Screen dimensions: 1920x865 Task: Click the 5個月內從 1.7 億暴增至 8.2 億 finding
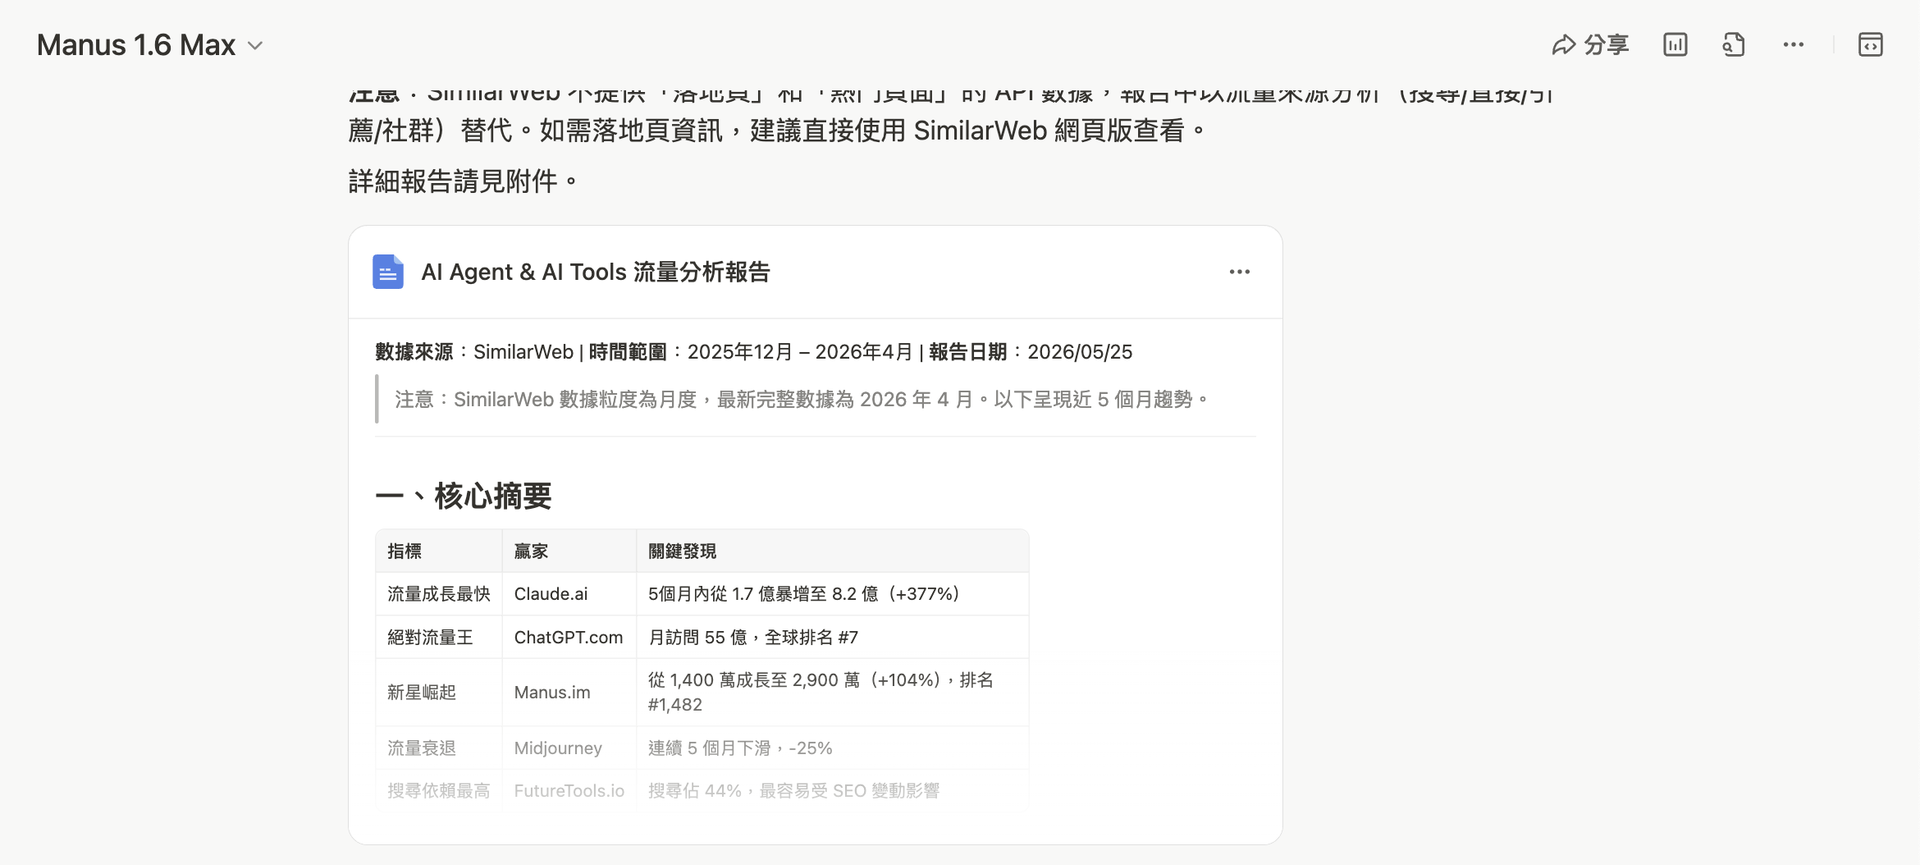pyautogui.click(x=804, y=594)
